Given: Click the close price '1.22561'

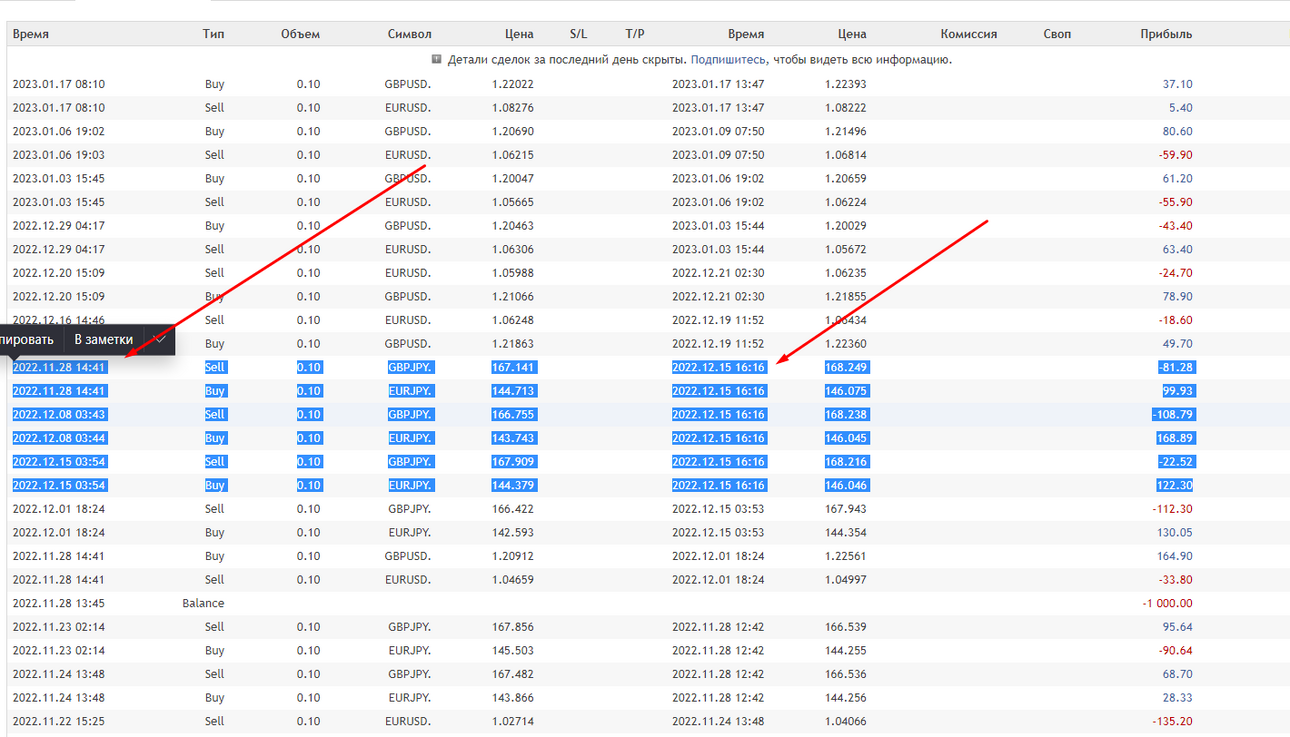Looking at the screenshot, I should [x=846, y=556].
